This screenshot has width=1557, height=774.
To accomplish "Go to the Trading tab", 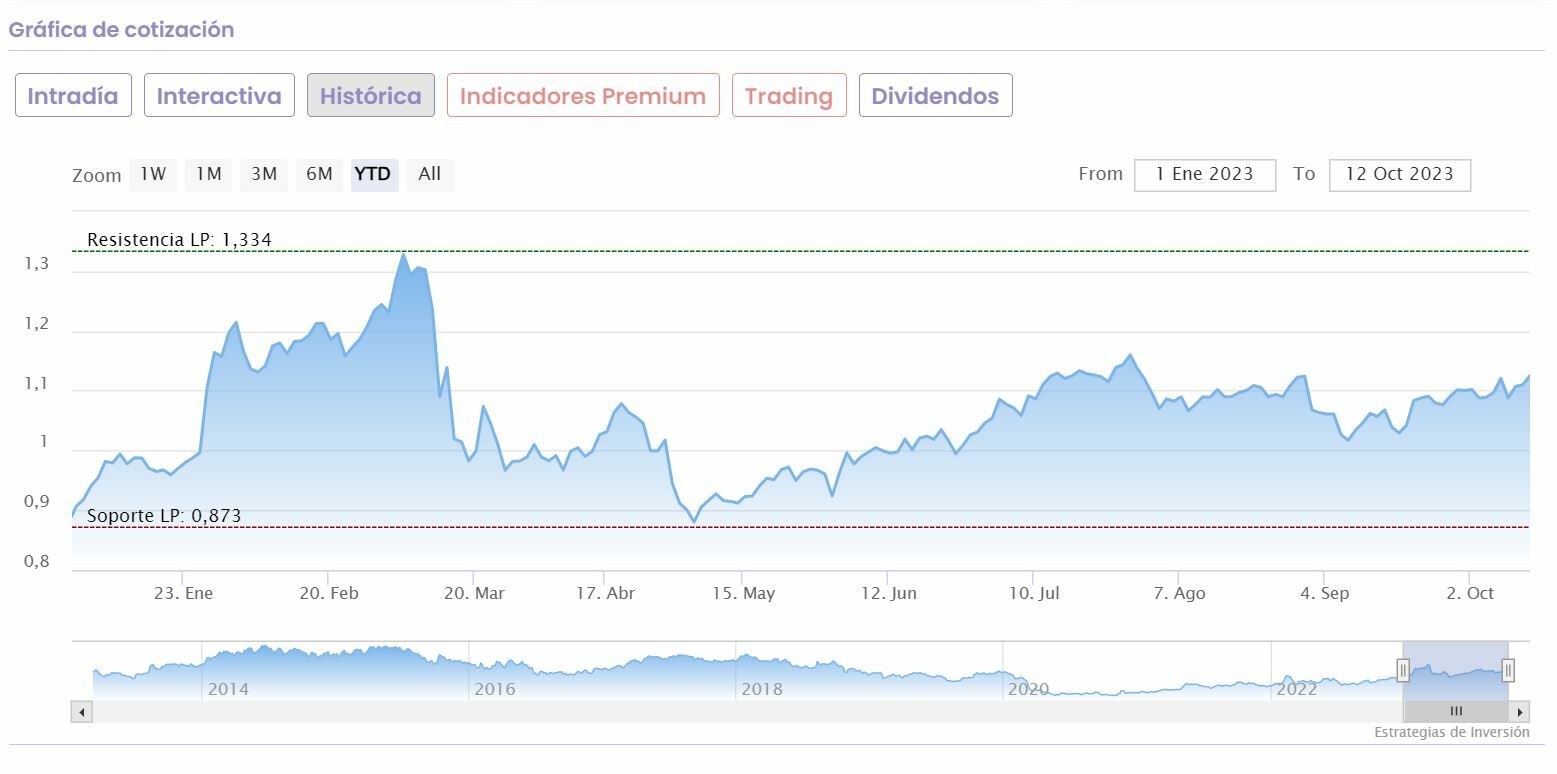I will [x=789, y=96].
